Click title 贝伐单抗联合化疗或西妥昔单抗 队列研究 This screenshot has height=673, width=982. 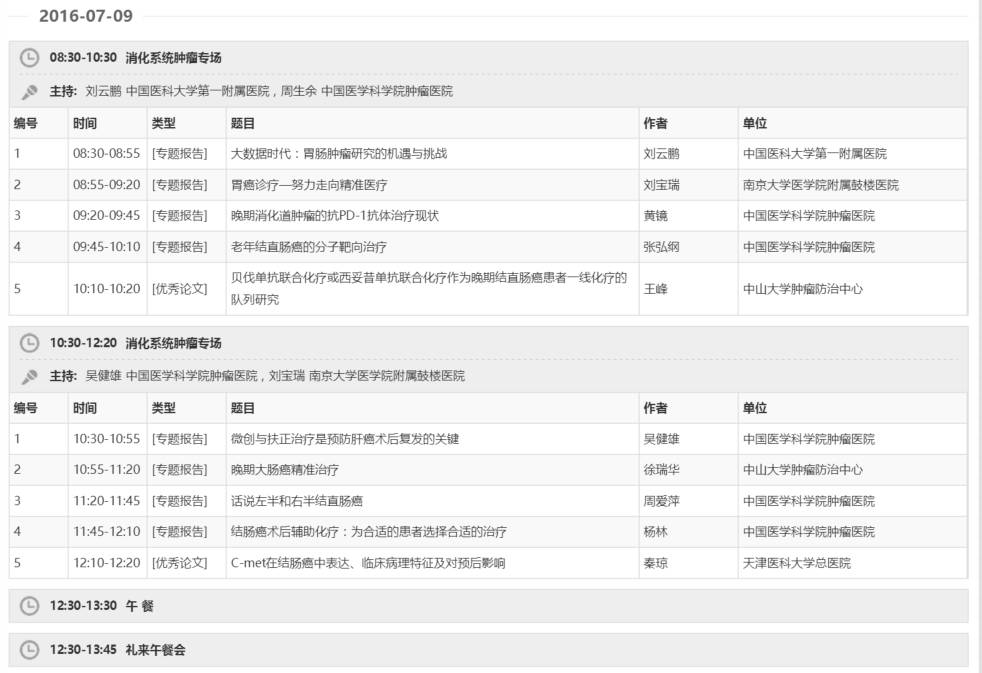tap(429, 289)
